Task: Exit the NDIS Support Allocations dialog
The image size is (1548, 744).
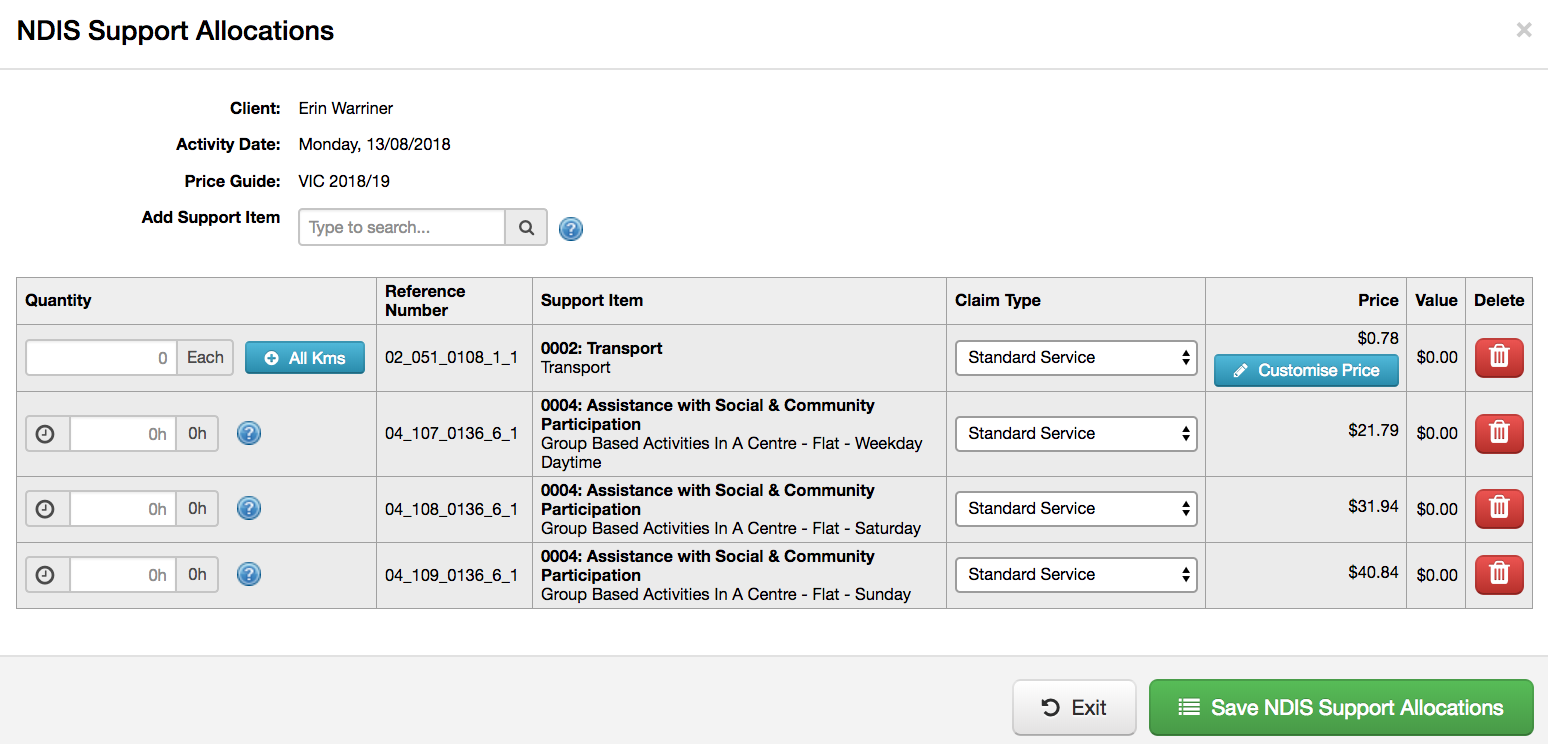Action: (x=1073, y=706)
